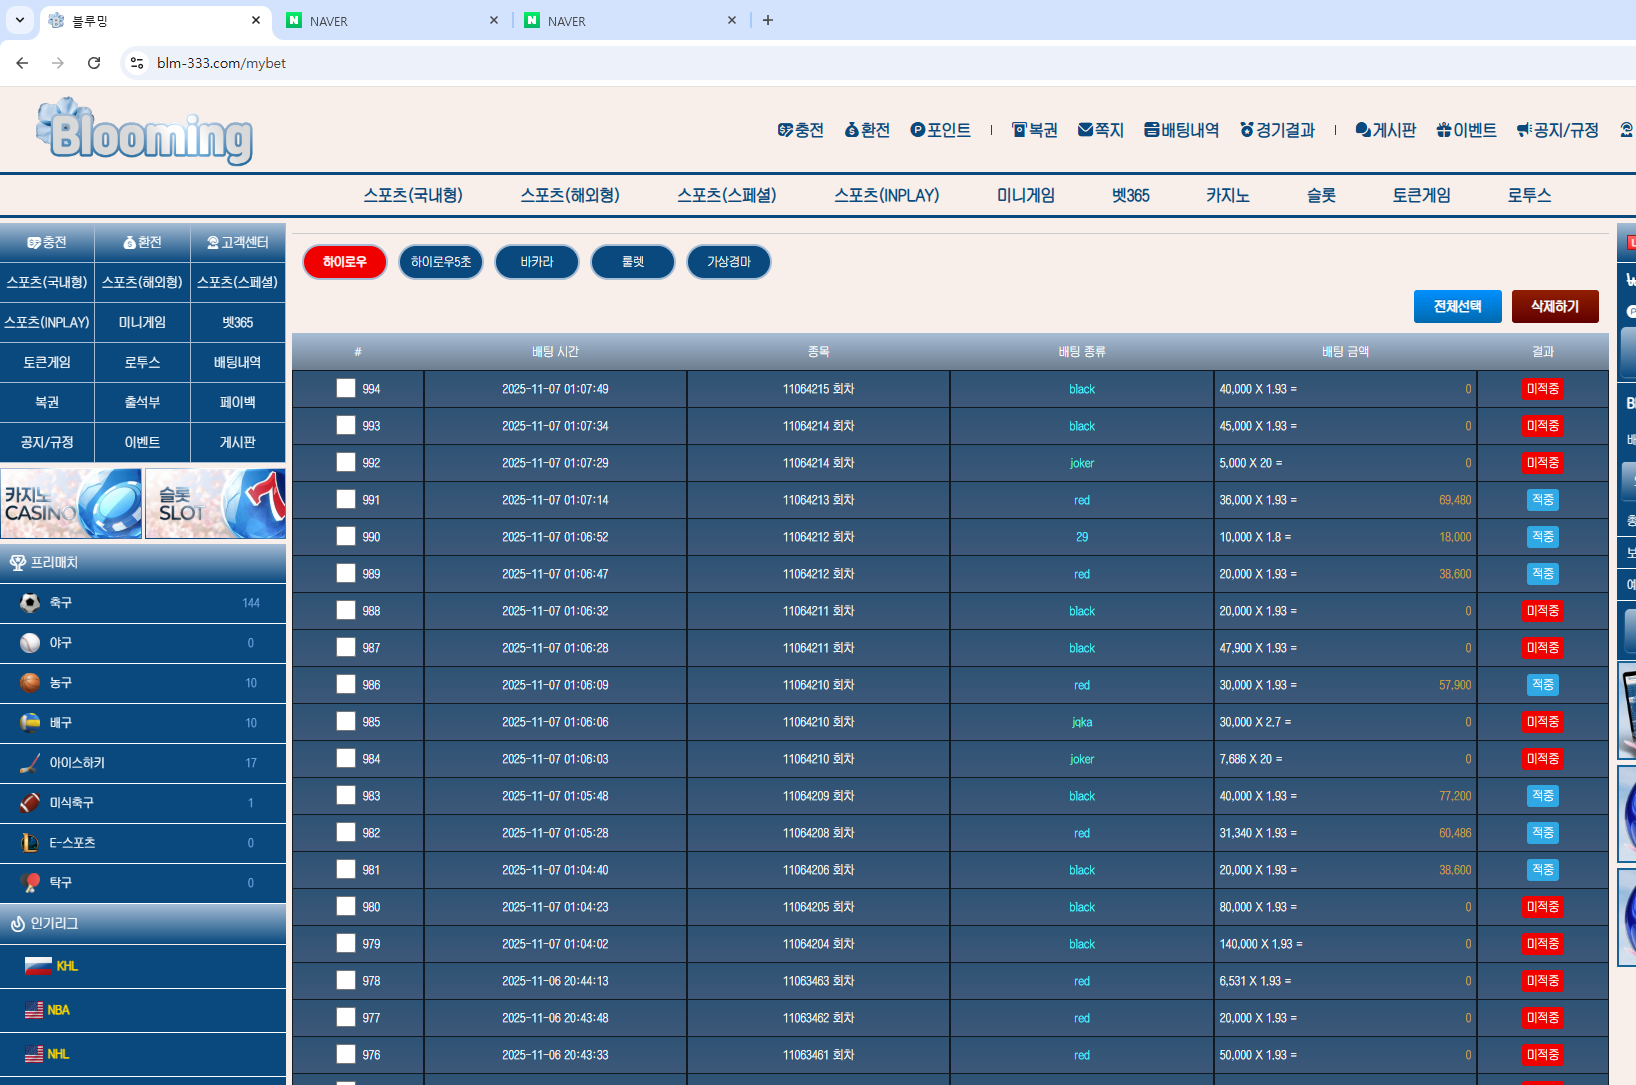
Task: Click the basketball icon in sidebar
Action: (x=30, y=683)
